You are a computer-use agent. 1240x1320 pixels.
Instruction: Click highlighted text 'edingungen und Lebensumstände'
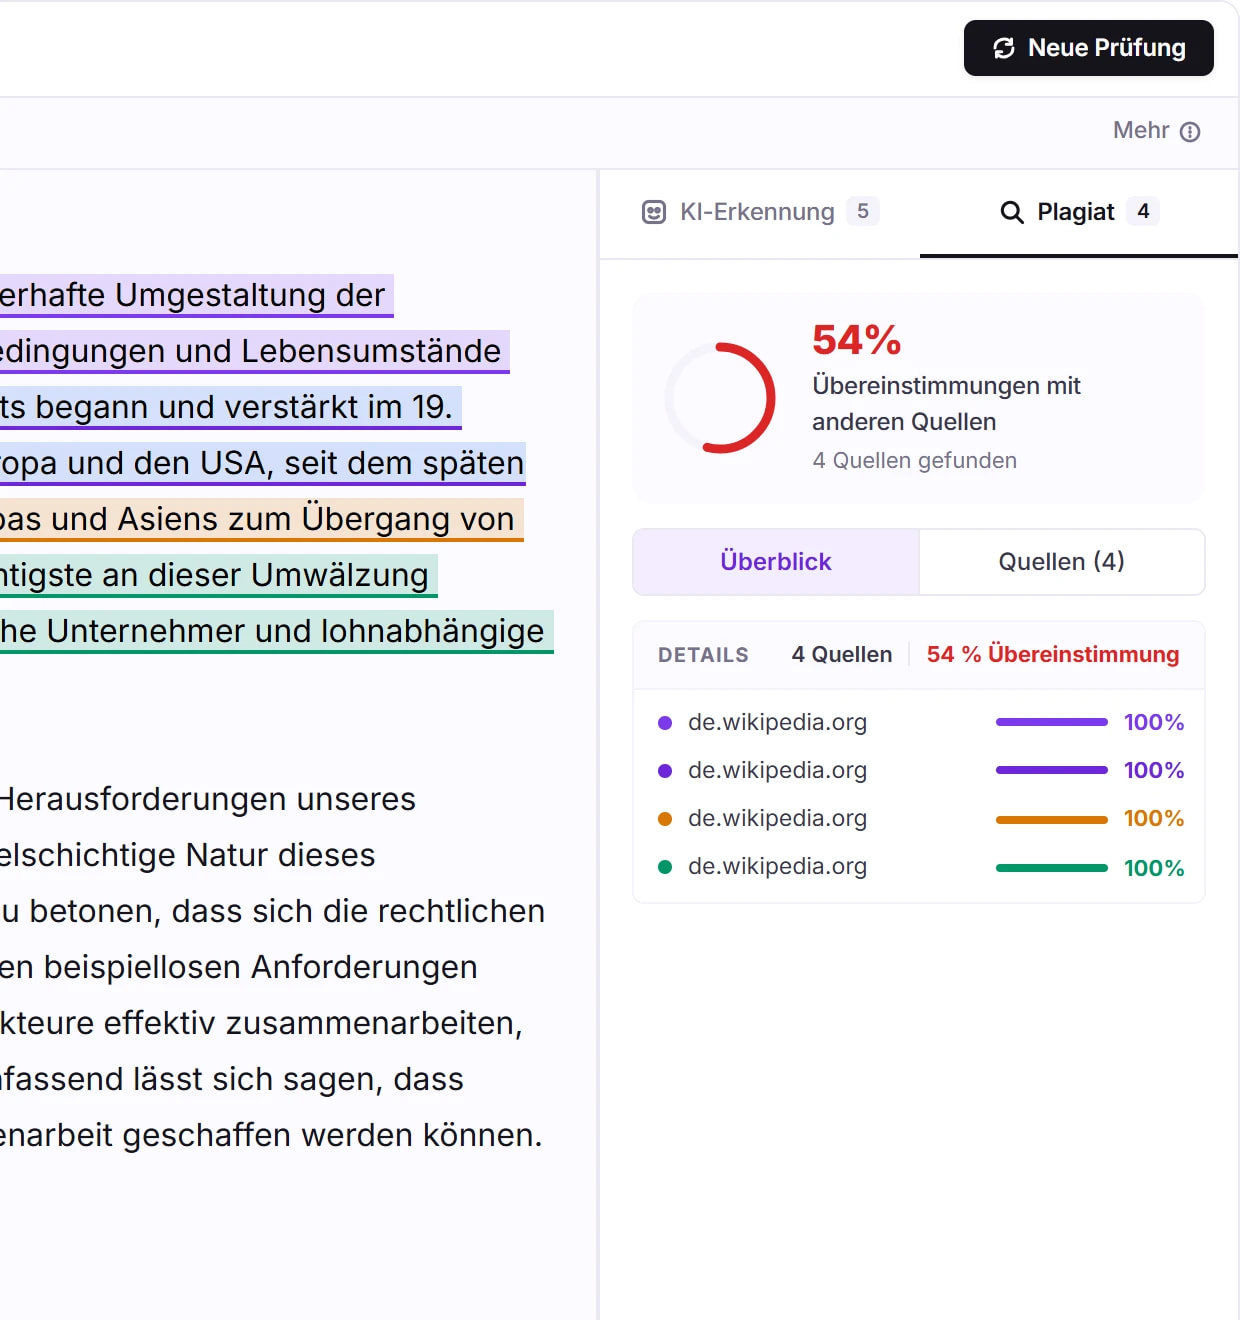250,352
